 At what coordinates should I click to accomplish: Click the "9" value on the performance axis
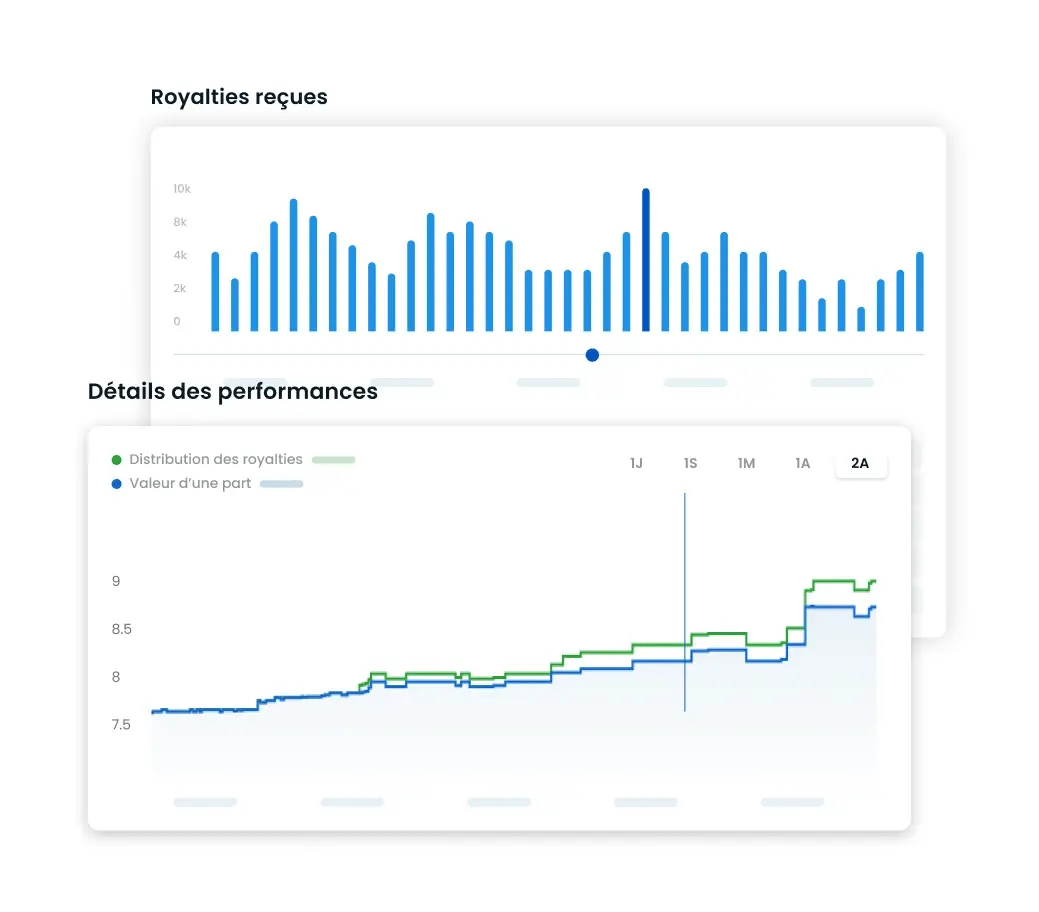[x=116, y=581]
